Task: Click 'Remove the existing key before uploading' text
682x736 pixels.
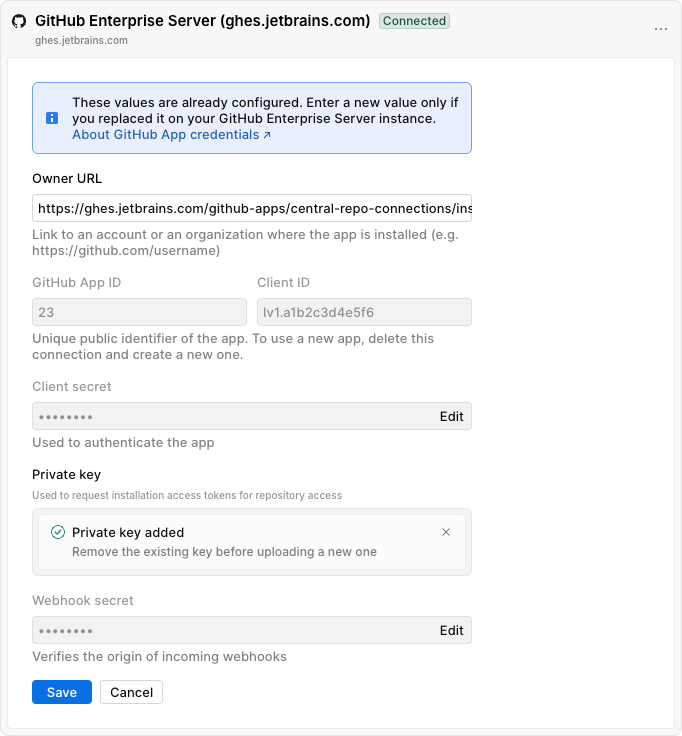Action: [224, 552]
